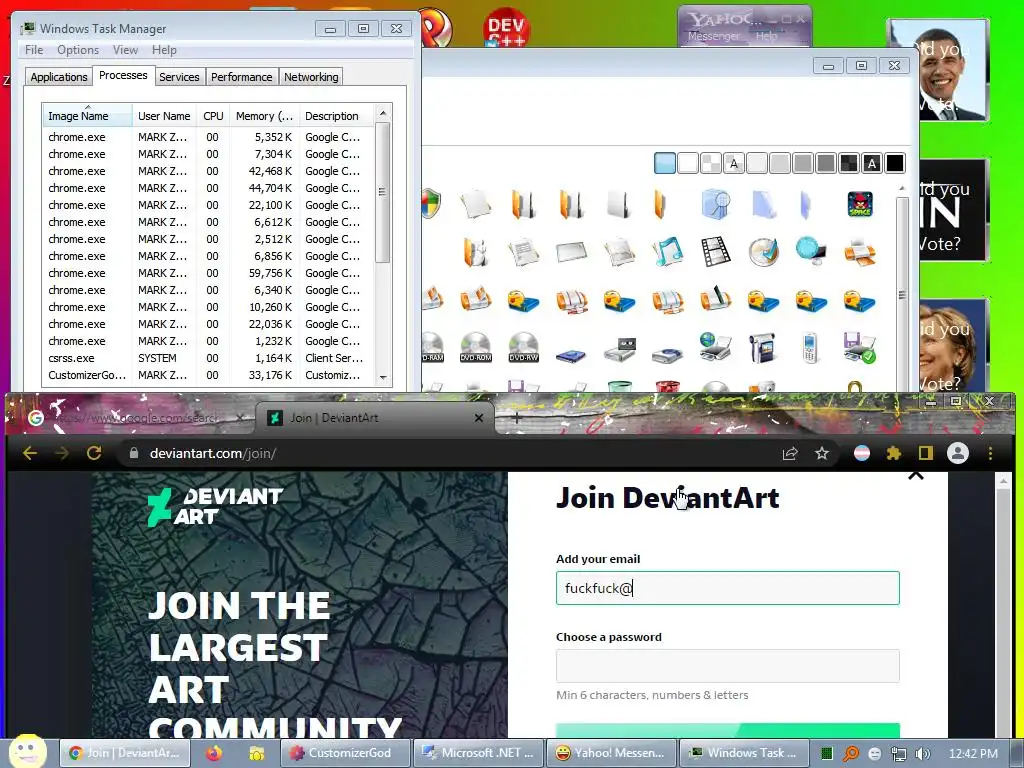Close the Join DeviantArt tab

point(479,418)
